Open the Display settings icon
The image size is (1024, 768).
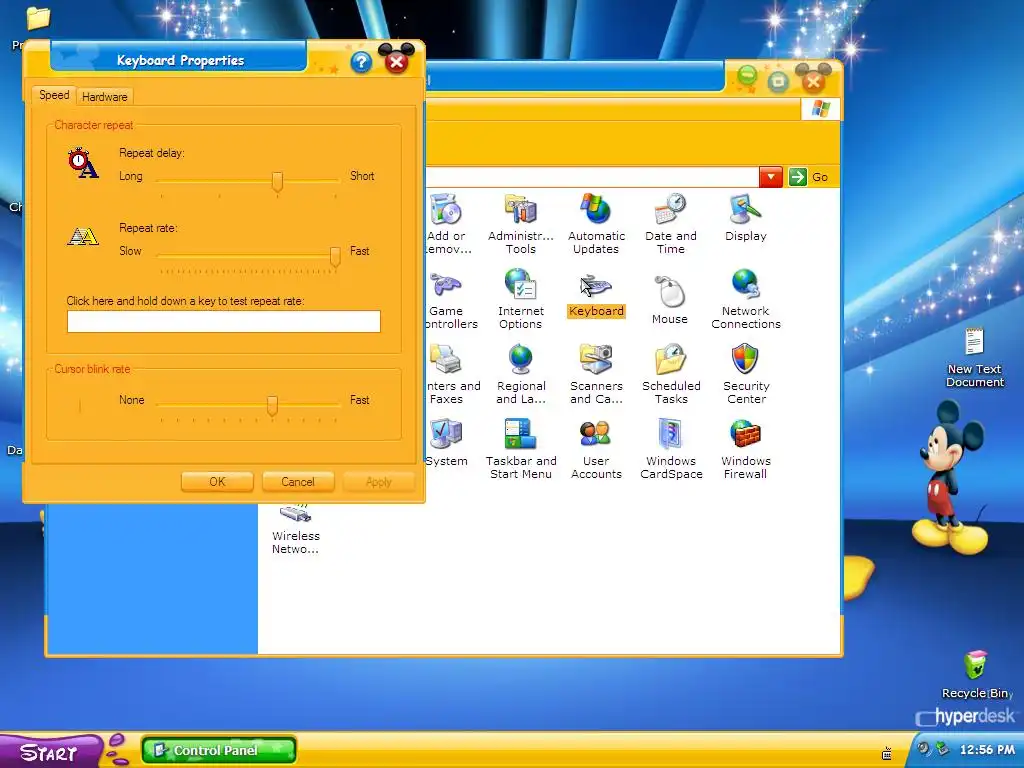[x=745, y=218]
